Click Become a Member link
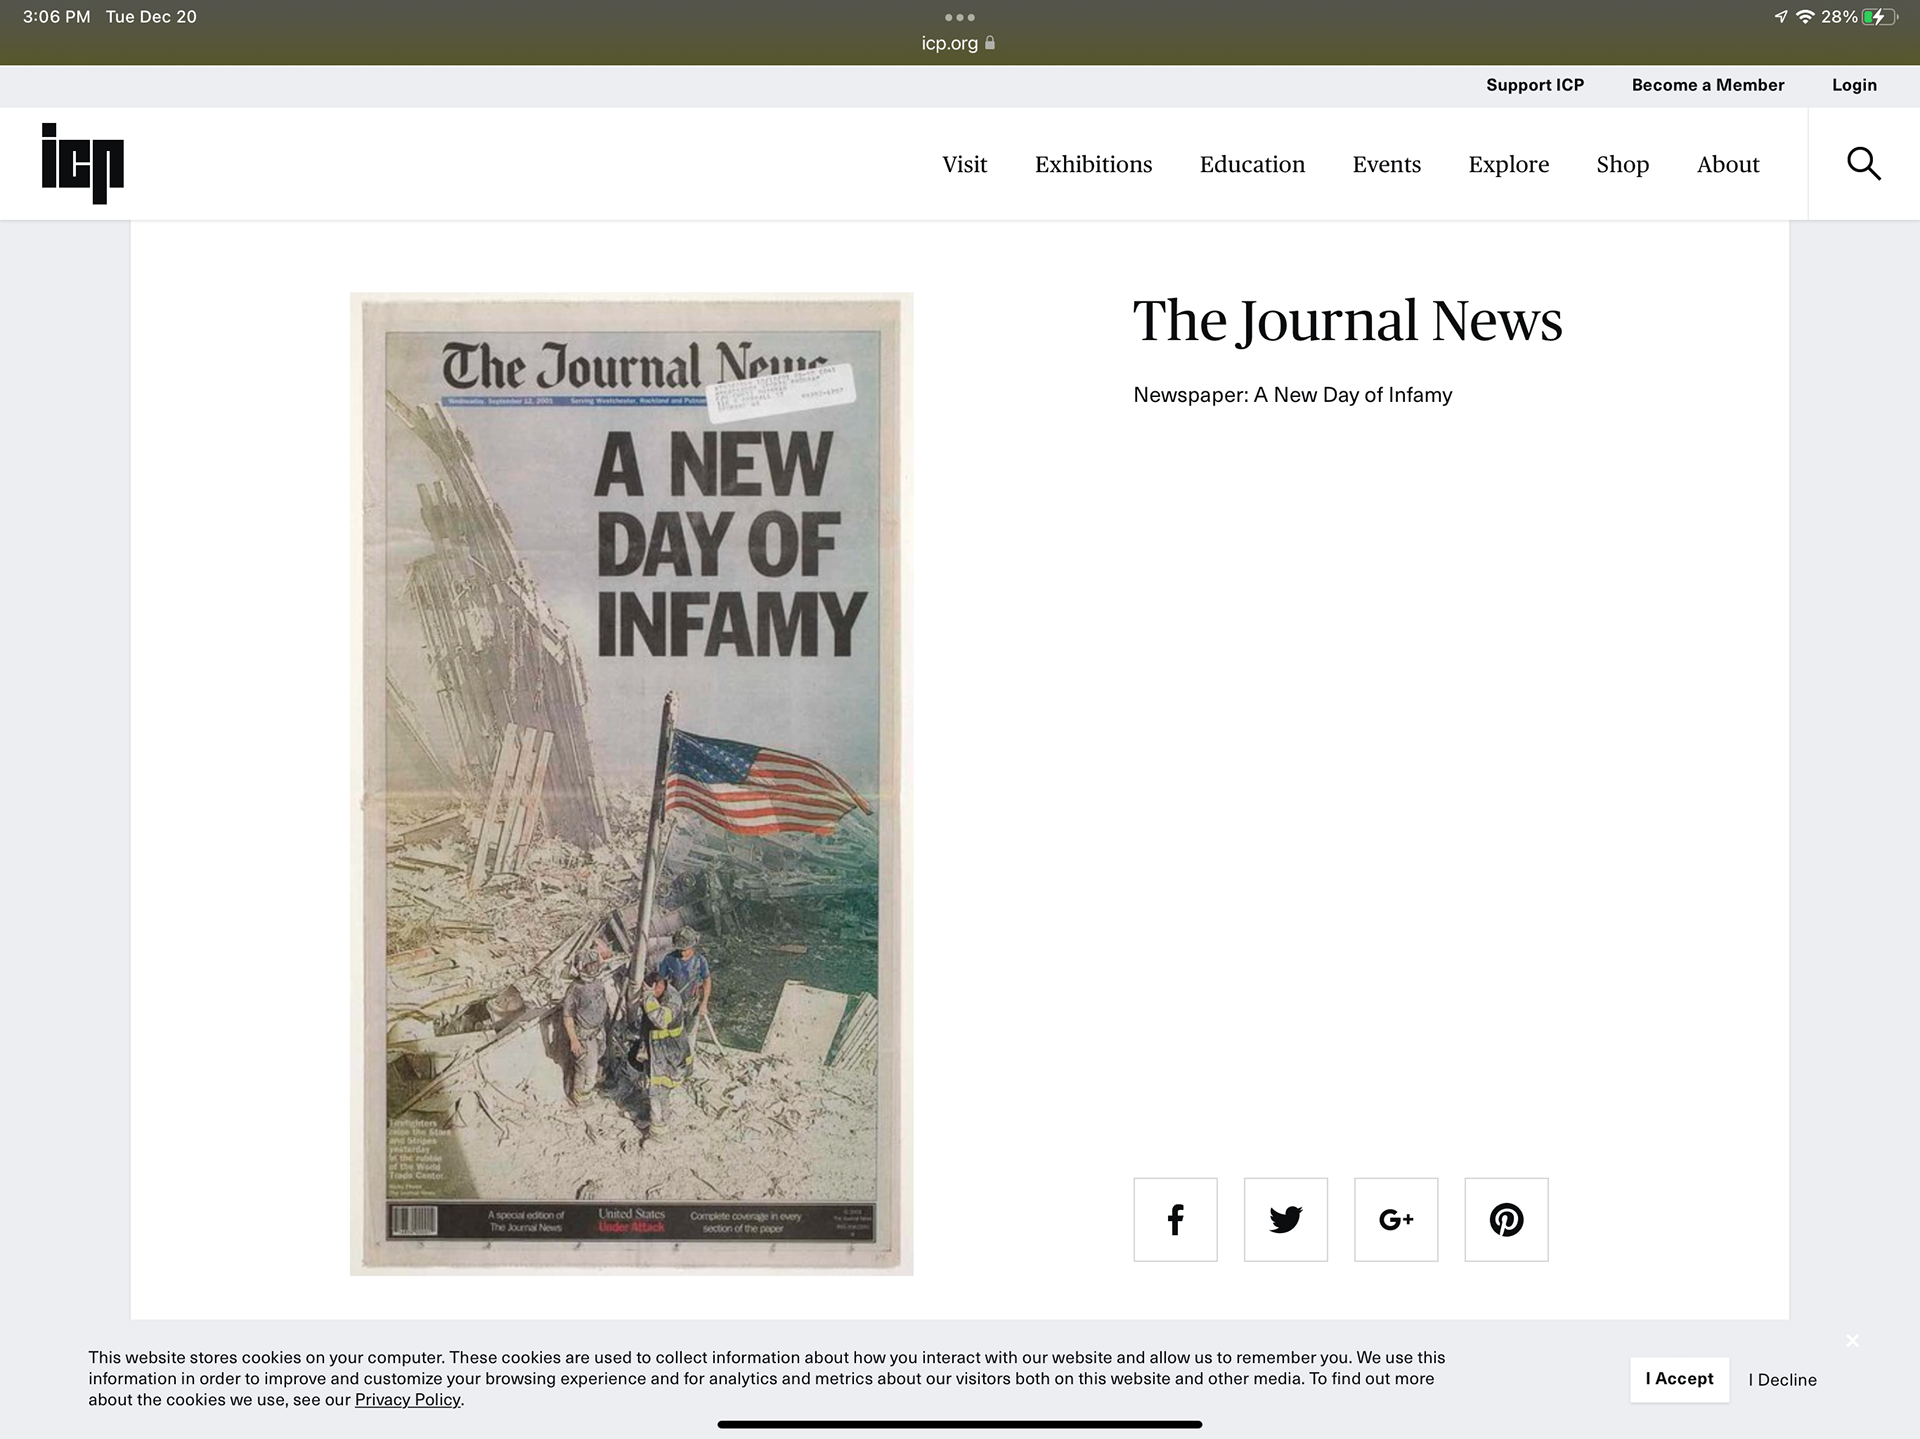Viewport: 1920px width, 1439px height. click(1707, 85)
